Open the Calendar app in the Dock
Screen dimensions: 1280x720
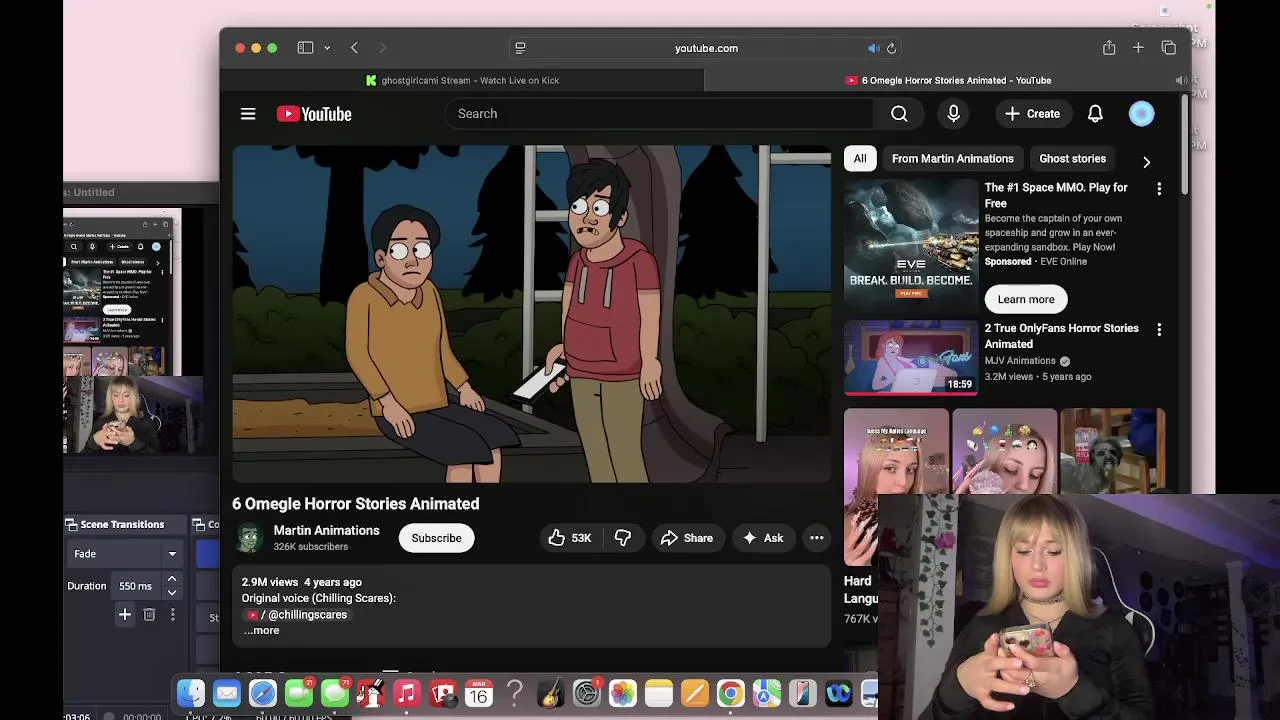pos(478,693)
